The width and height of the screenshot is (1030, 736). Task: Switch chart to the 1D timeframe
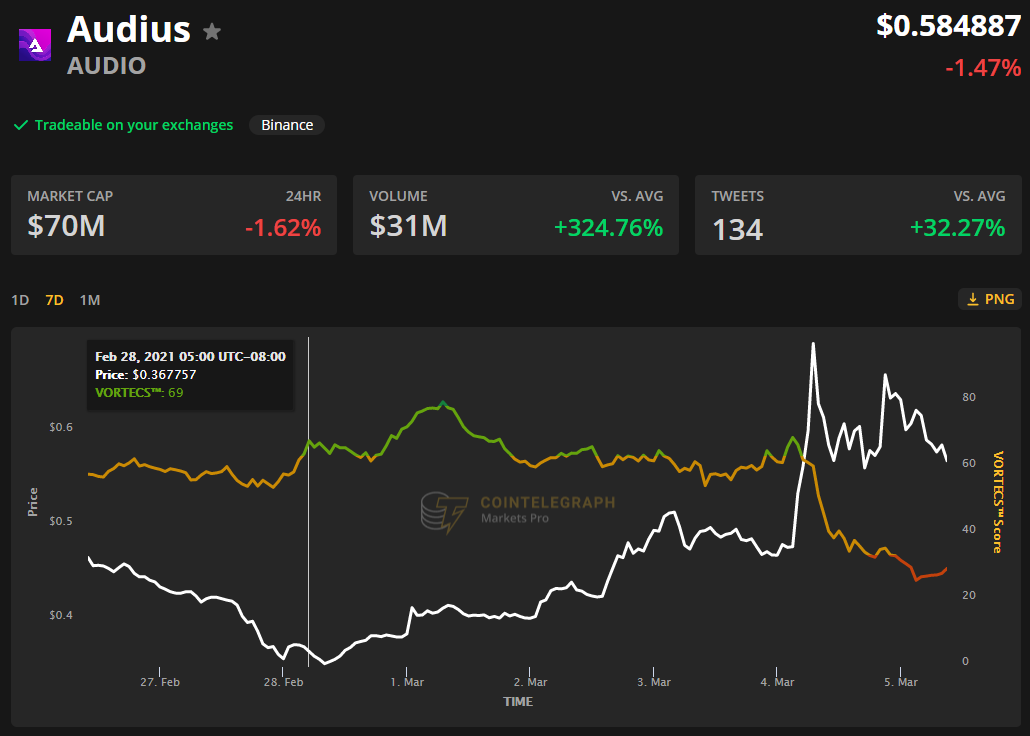[20, 300]
